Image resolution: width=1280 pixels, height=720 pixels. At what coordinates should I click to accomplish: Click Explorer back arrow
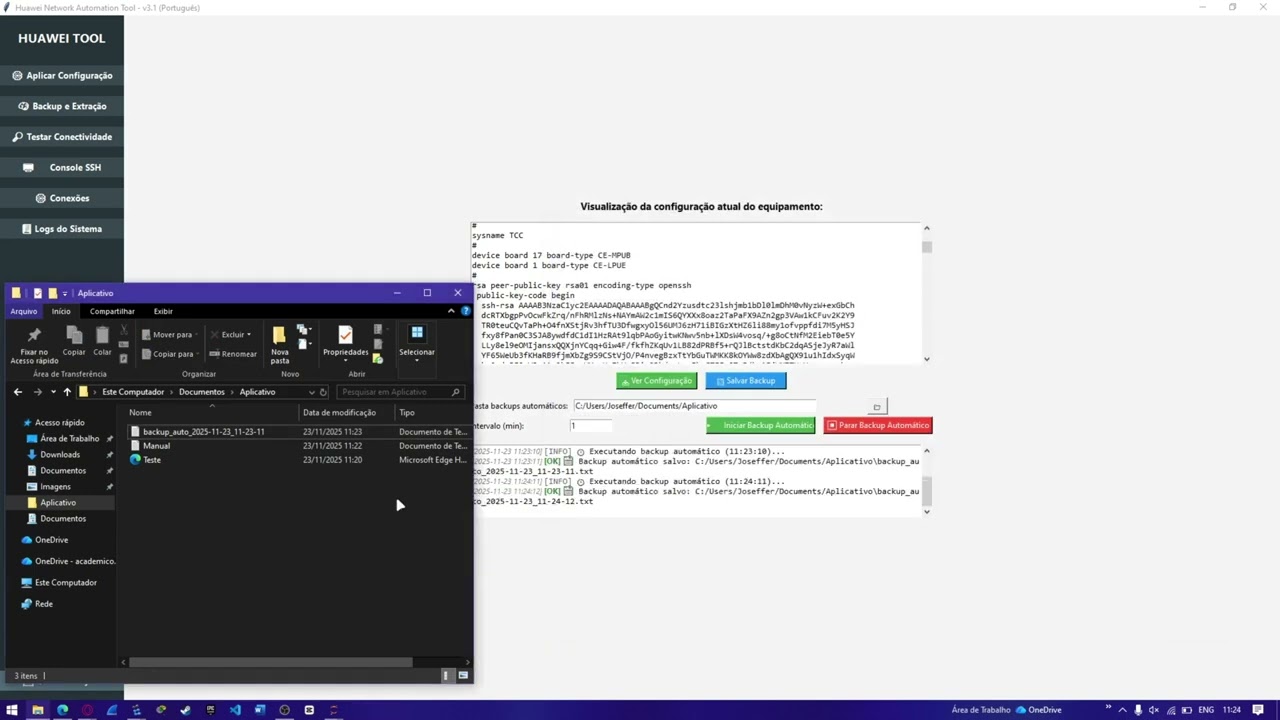coord(18,392)
